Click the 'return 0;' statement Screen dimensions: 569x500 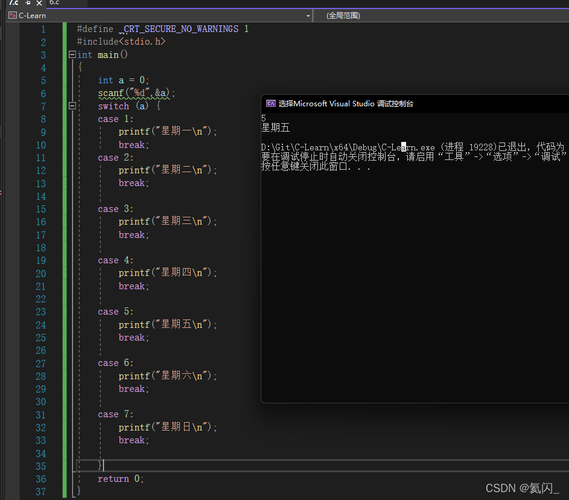(121, 479)
